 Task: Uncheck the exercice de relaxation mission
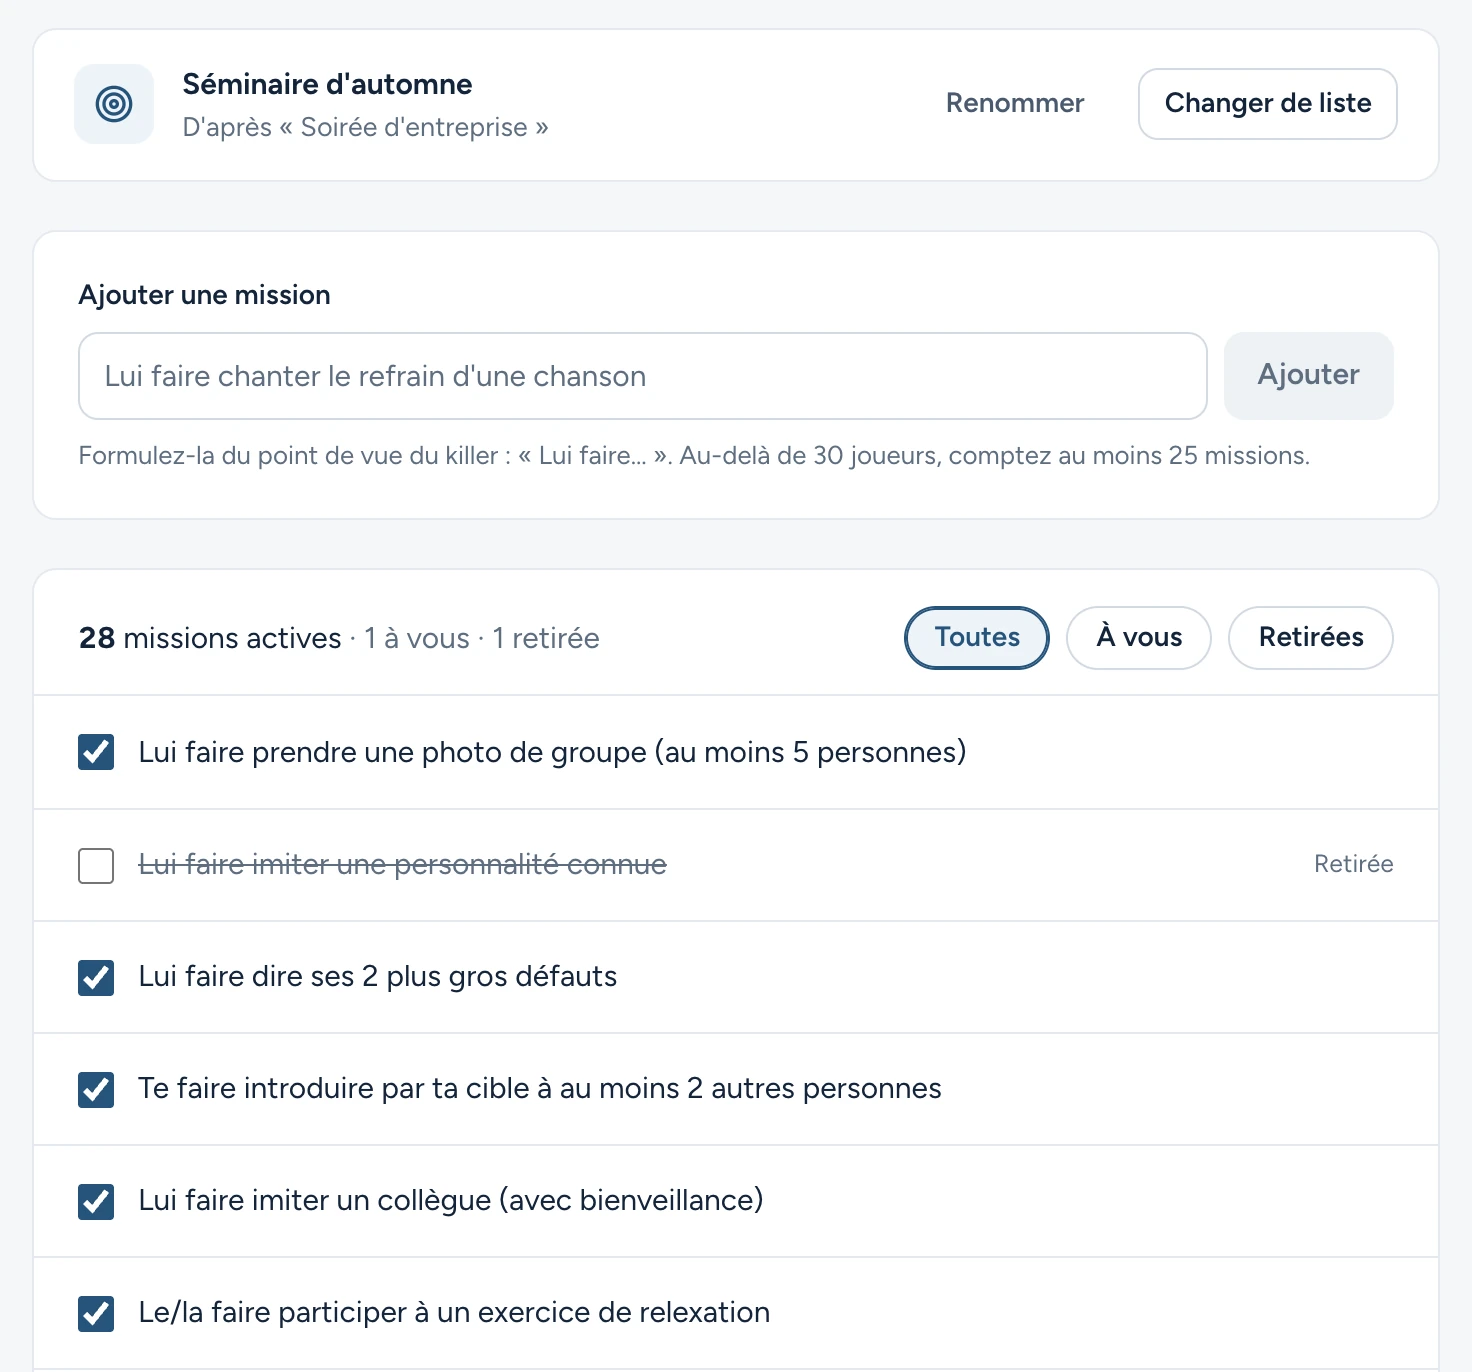point(96,1314)
